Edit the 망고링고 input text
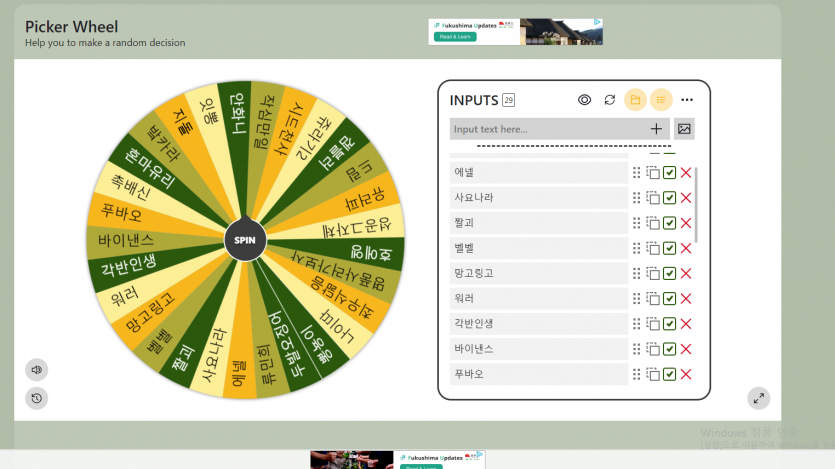Viewport: 835px width, 469px height. 539,273
